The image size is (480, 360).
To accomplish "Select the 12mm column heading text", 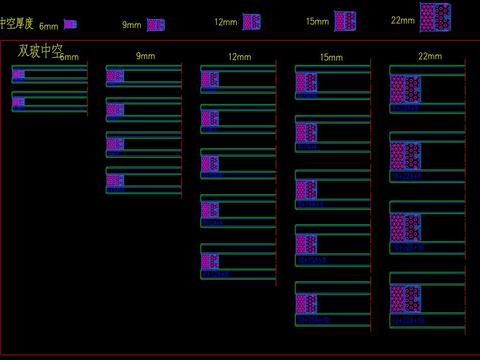I will (240, 57).
